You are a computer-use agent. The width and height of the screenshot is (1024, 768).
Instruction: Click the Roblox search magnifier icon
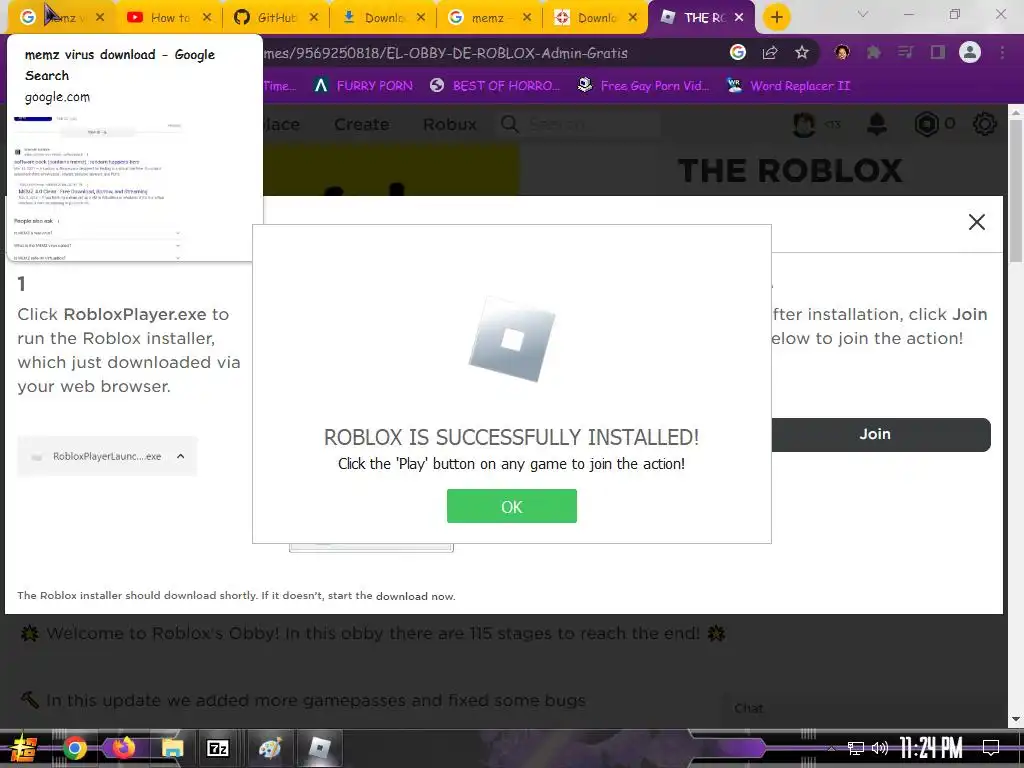pos(510,124)
